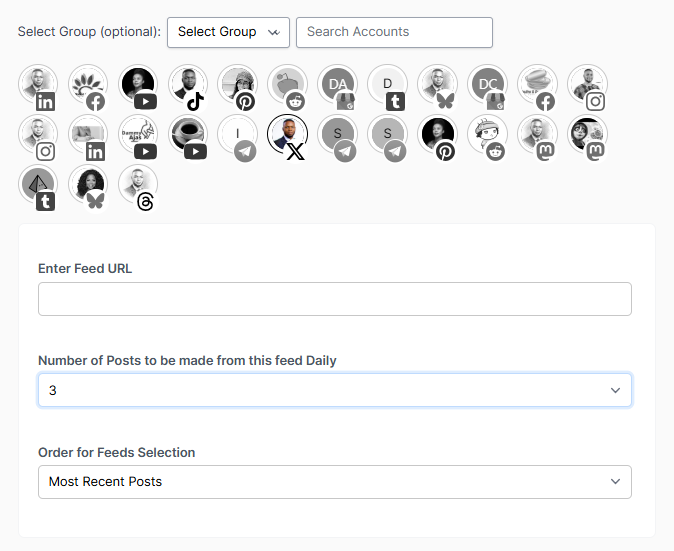The height and width of the screenshot is (551, 674).
Task: Select the TikTok account avatar
Action: point(188,84)
